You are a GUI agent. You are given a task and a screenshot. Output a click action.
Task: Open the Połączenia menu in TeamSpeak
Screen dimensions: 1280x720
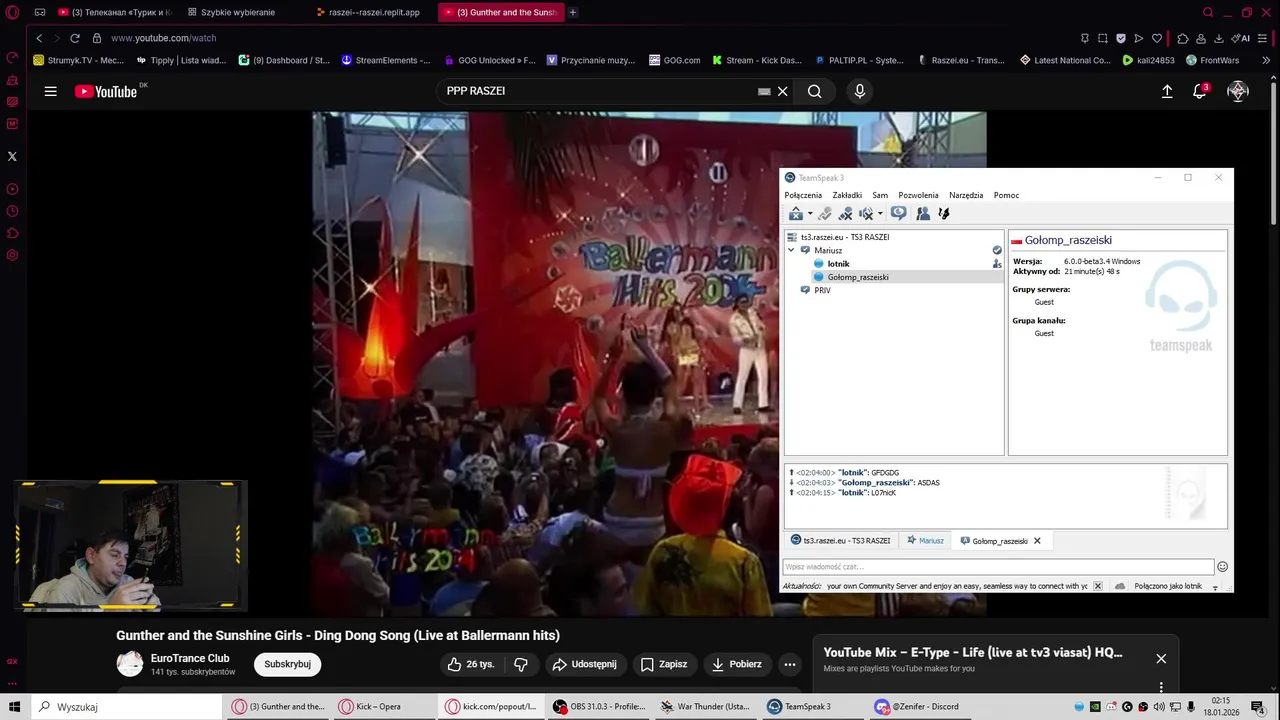tap(803, 195)
